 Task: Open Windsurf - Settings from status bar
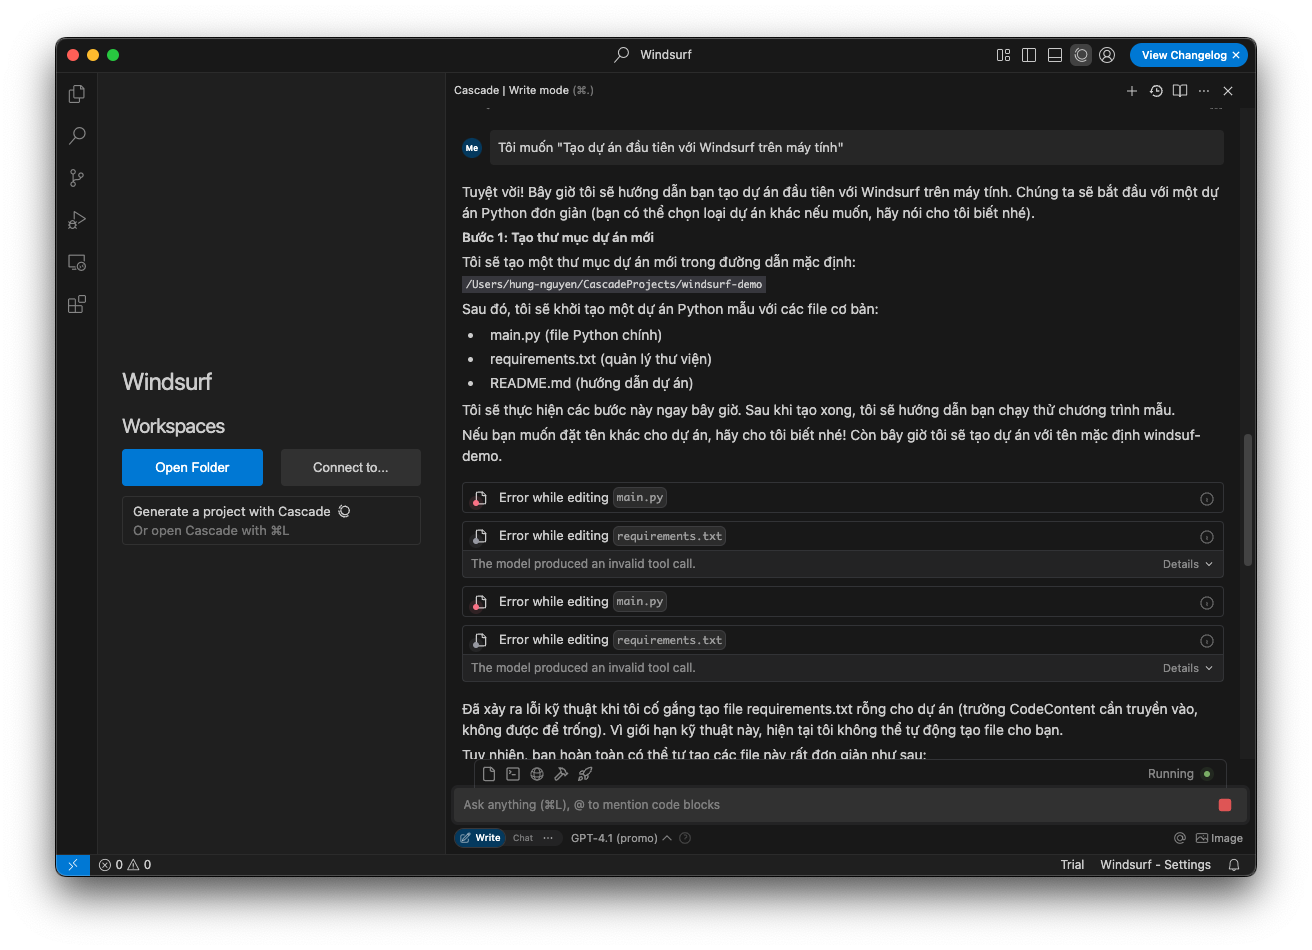click(1155, 865)
